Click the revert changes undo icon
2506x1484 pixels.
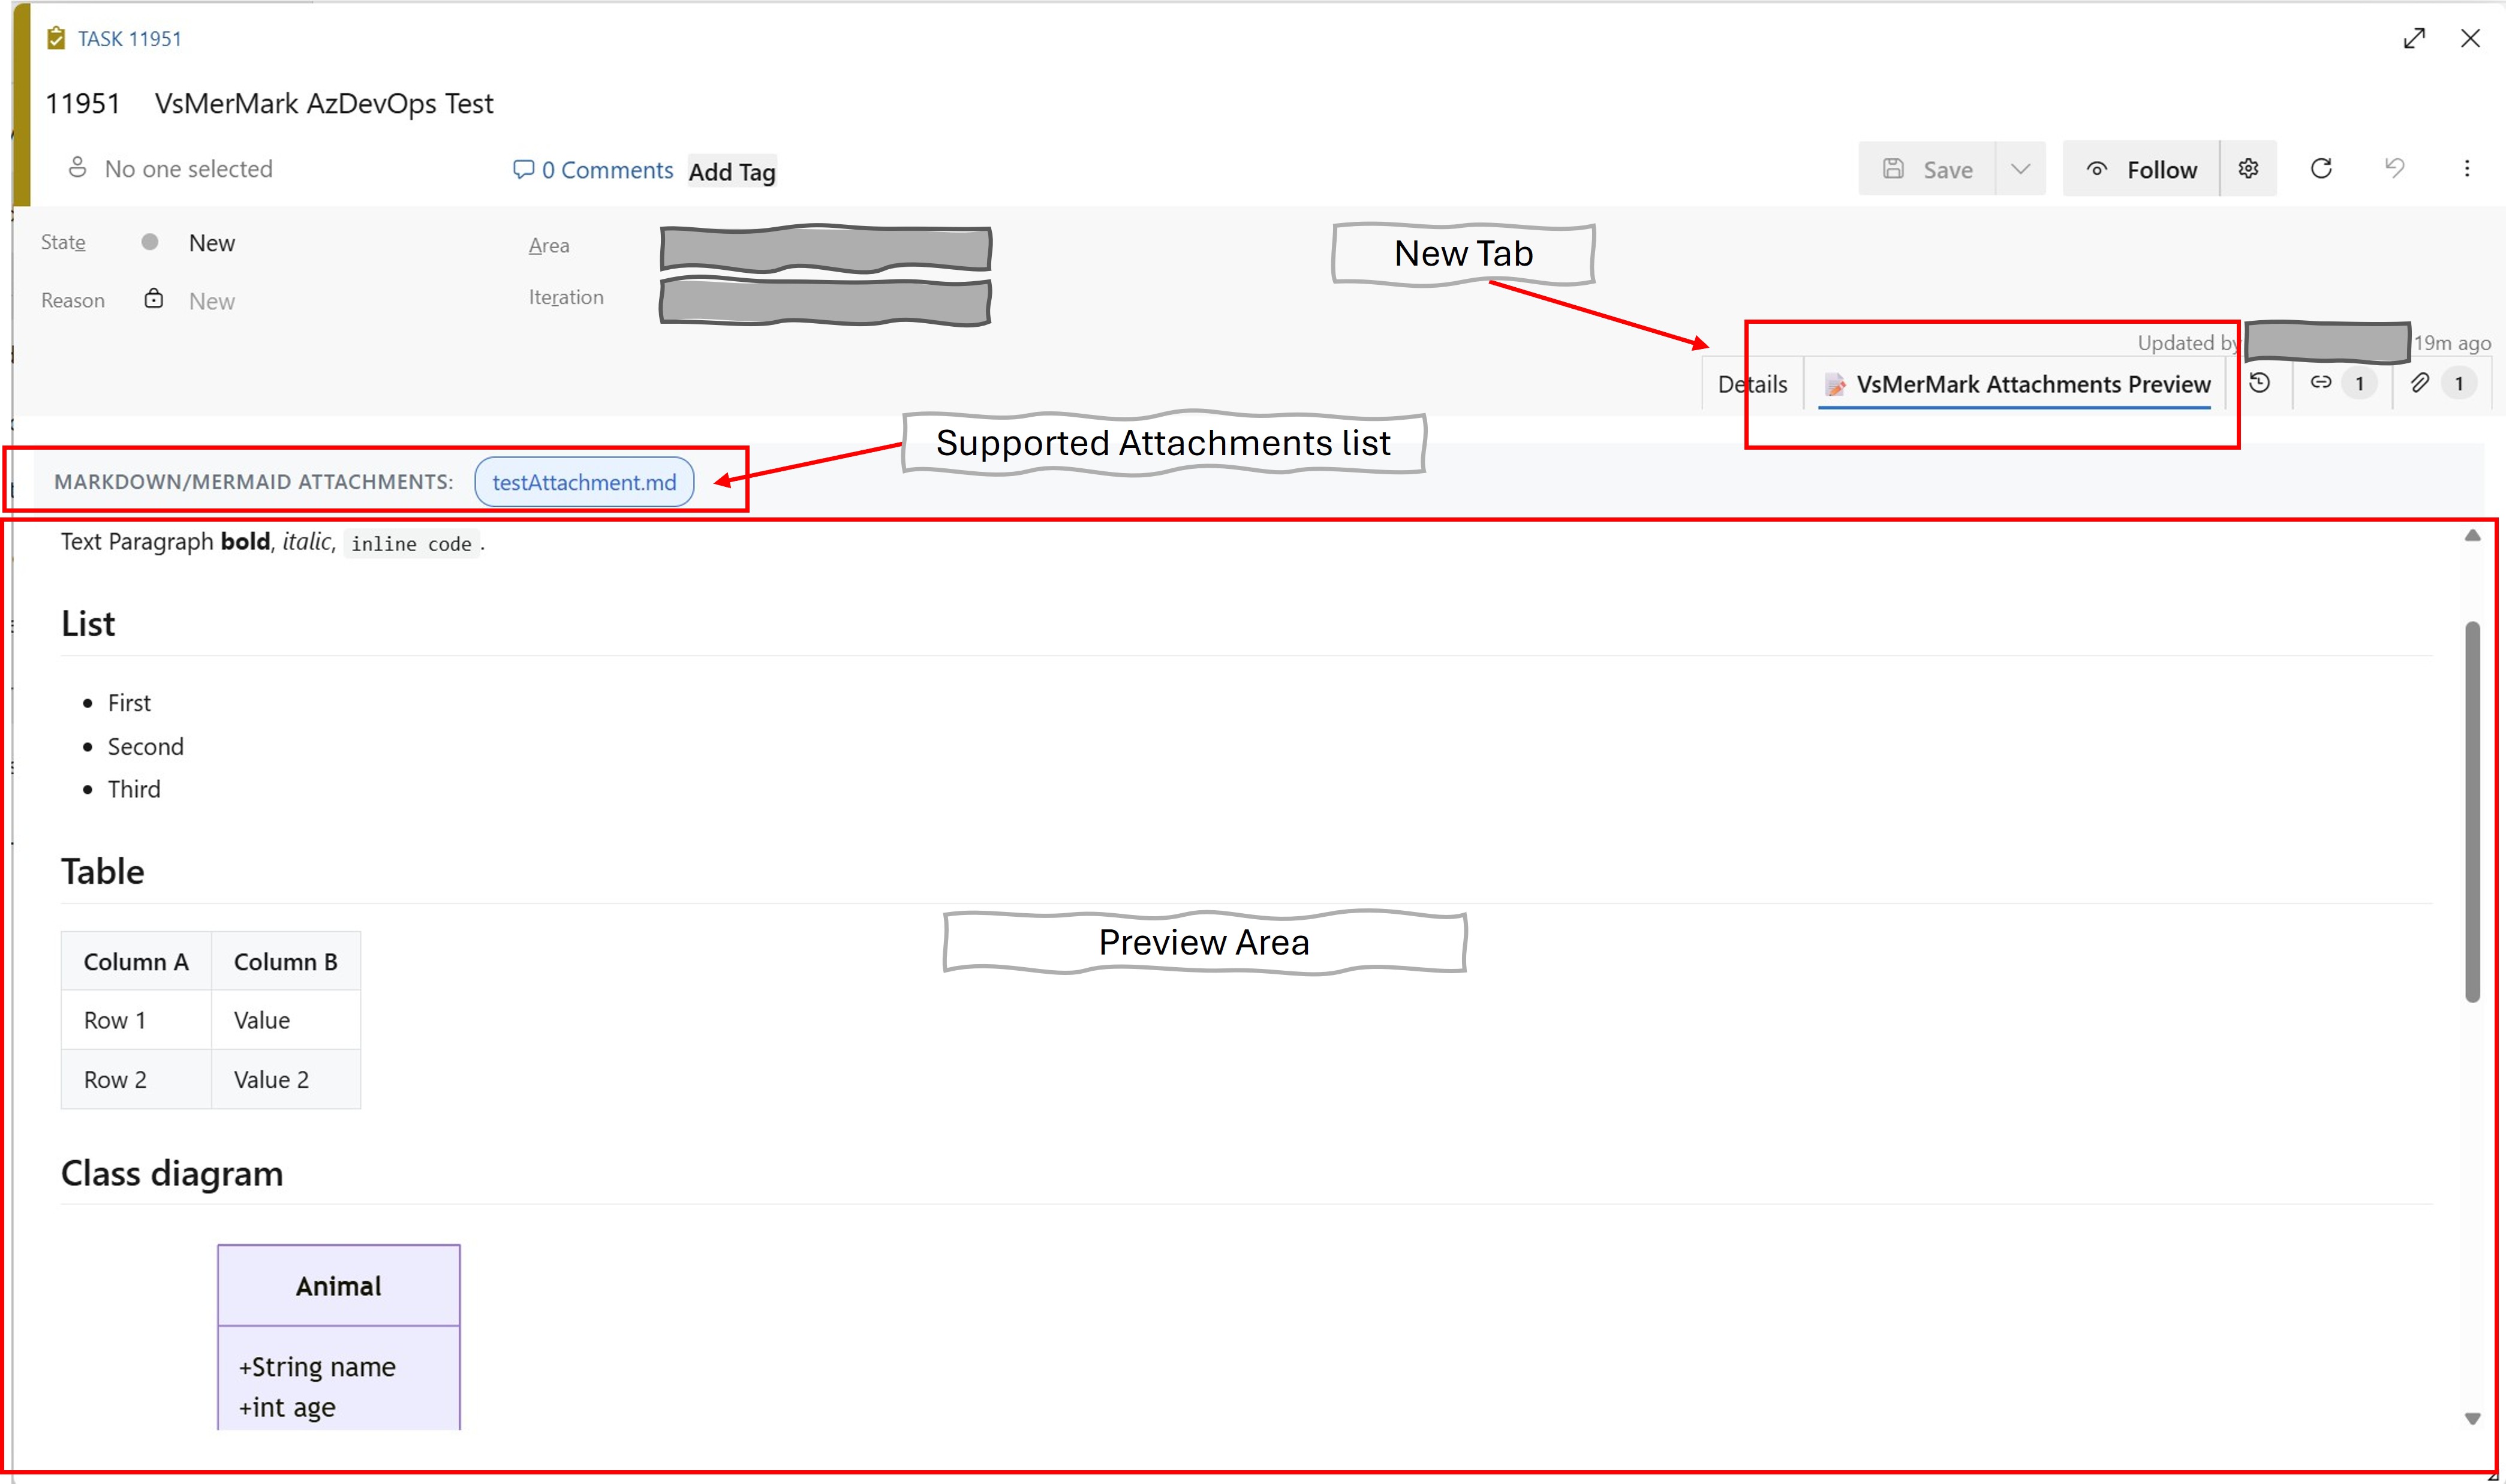coord(2394,169)
